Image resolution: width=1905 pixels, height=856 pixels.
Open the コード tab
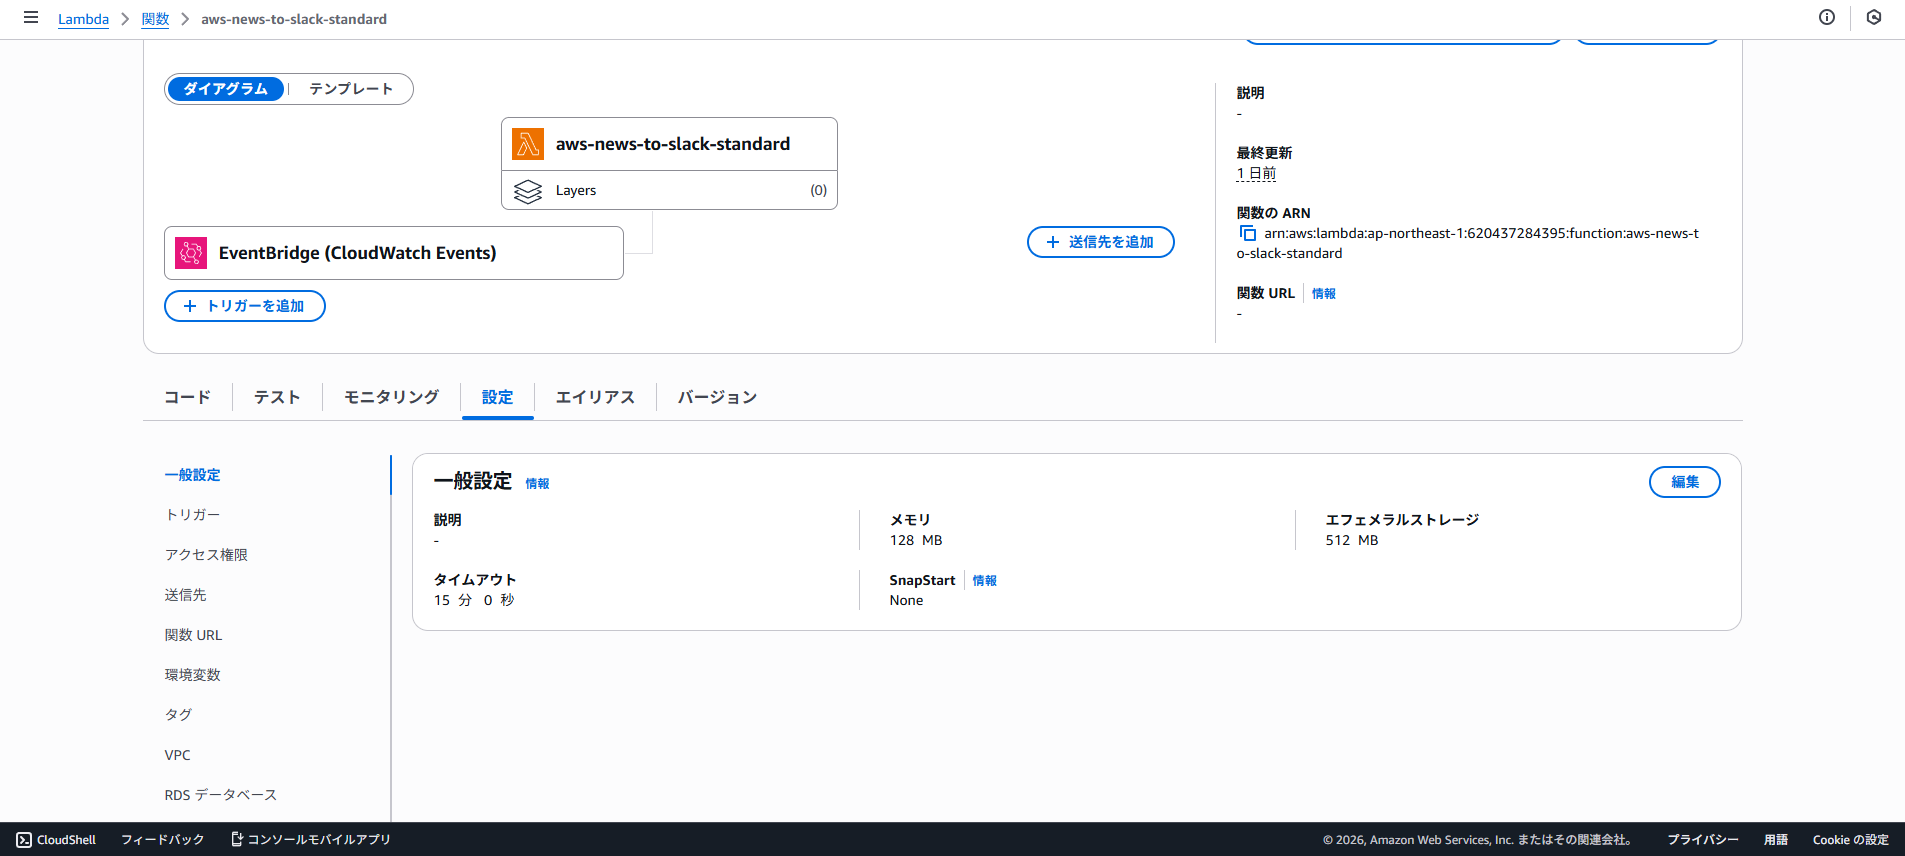(187, 397)
